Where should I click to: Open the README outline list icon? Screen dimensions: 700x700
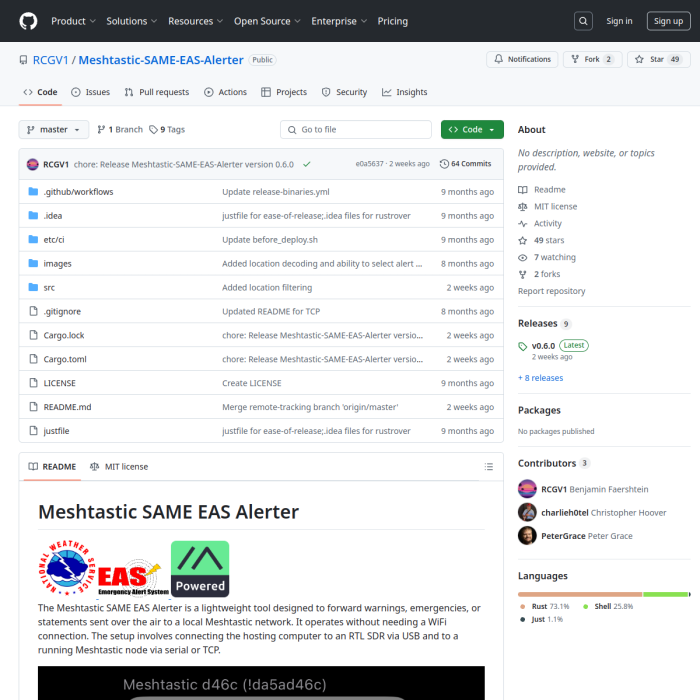pos(488,467)
